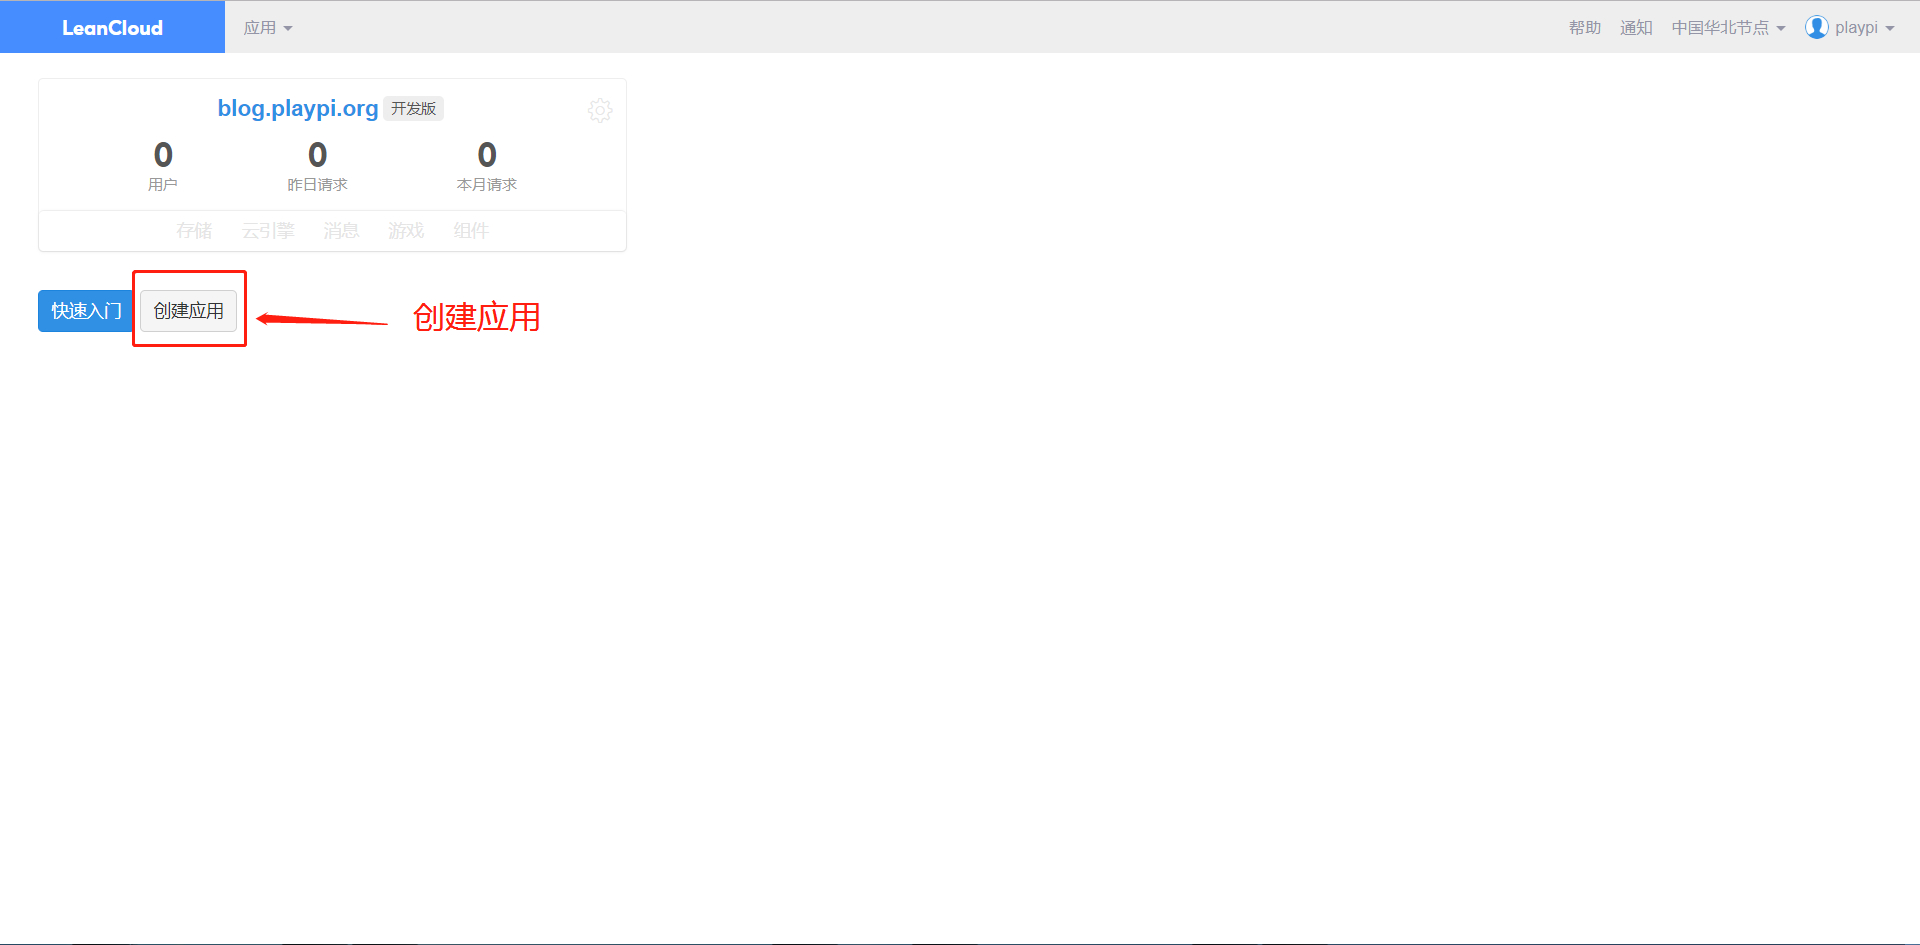Select the 存储 tab of the app
Image resolution: width=1920 pixels, height=945 pixels.
coord(194,231)
